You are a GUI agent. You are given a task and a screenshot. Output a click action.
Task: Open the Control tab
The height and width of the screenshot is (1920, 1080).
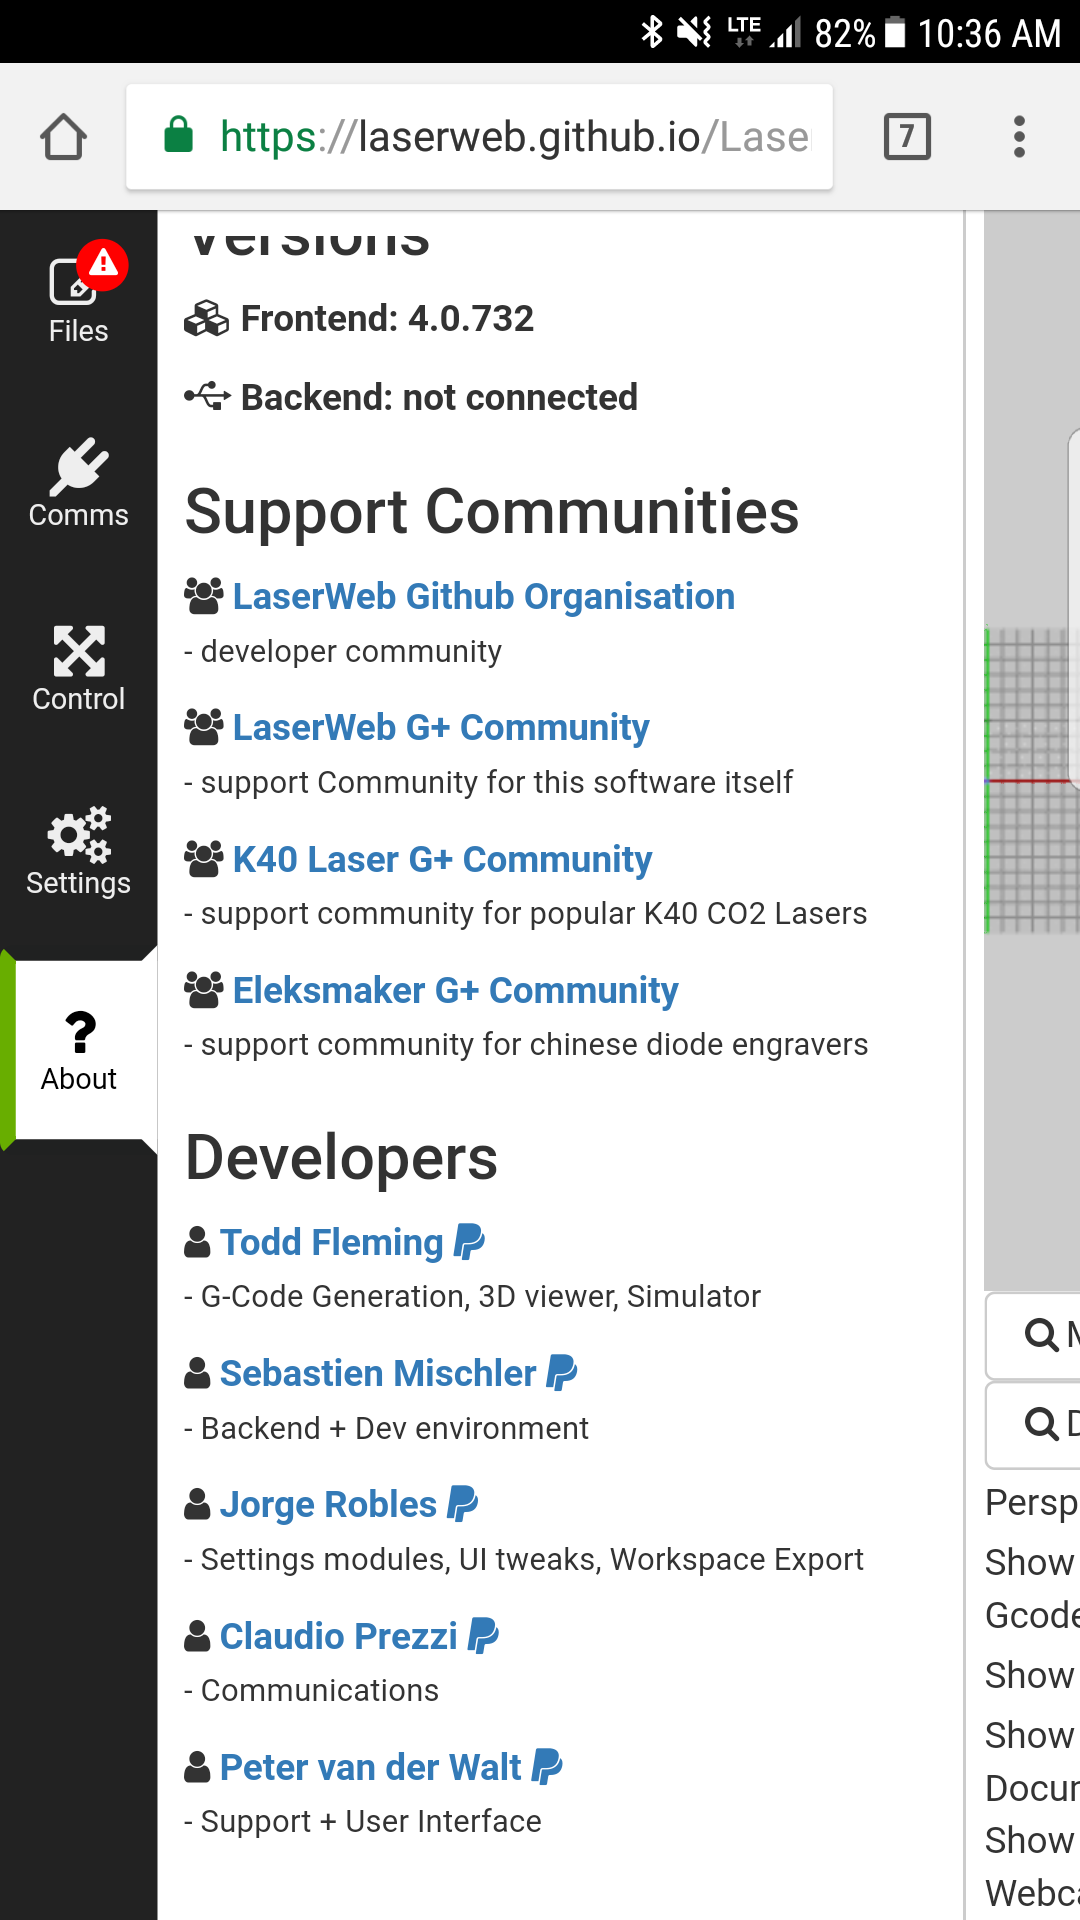[78, 667]
